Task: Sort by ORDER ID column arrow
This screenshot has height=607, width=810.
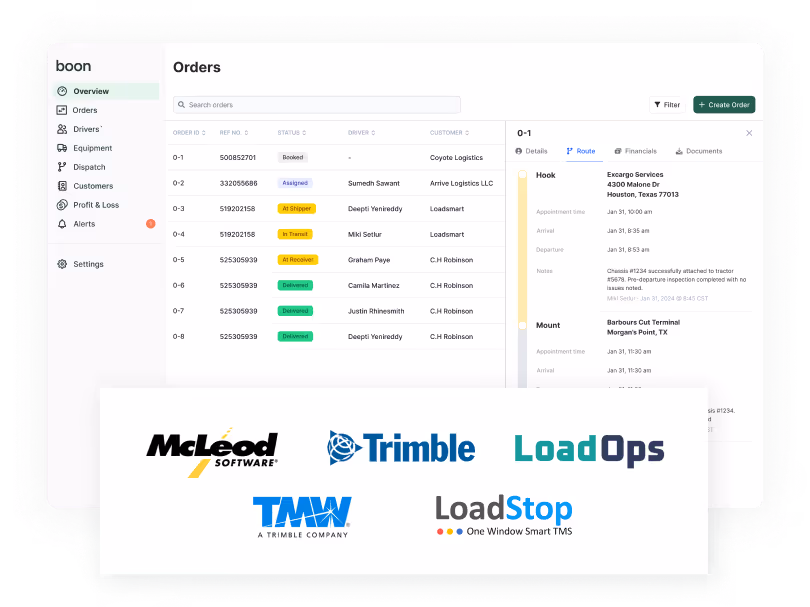Action: tap(204, 133)
